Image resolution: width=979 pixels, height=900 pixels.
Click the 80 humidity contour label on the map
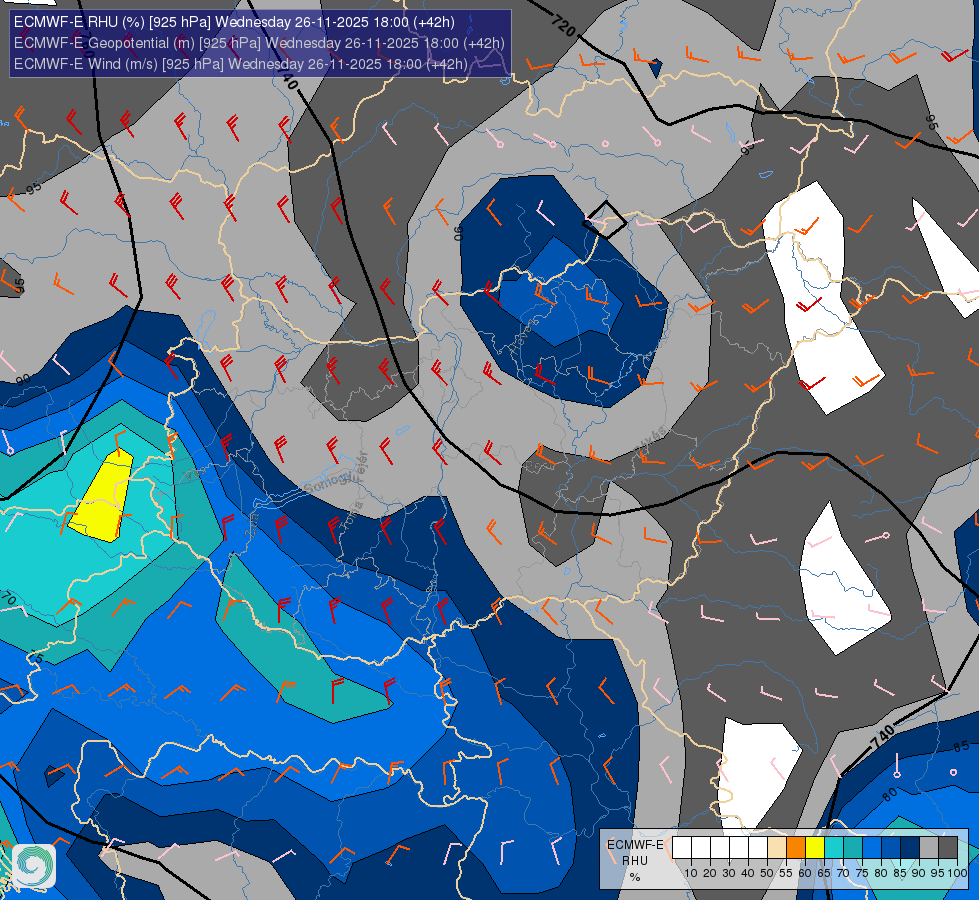click(890, 794)
